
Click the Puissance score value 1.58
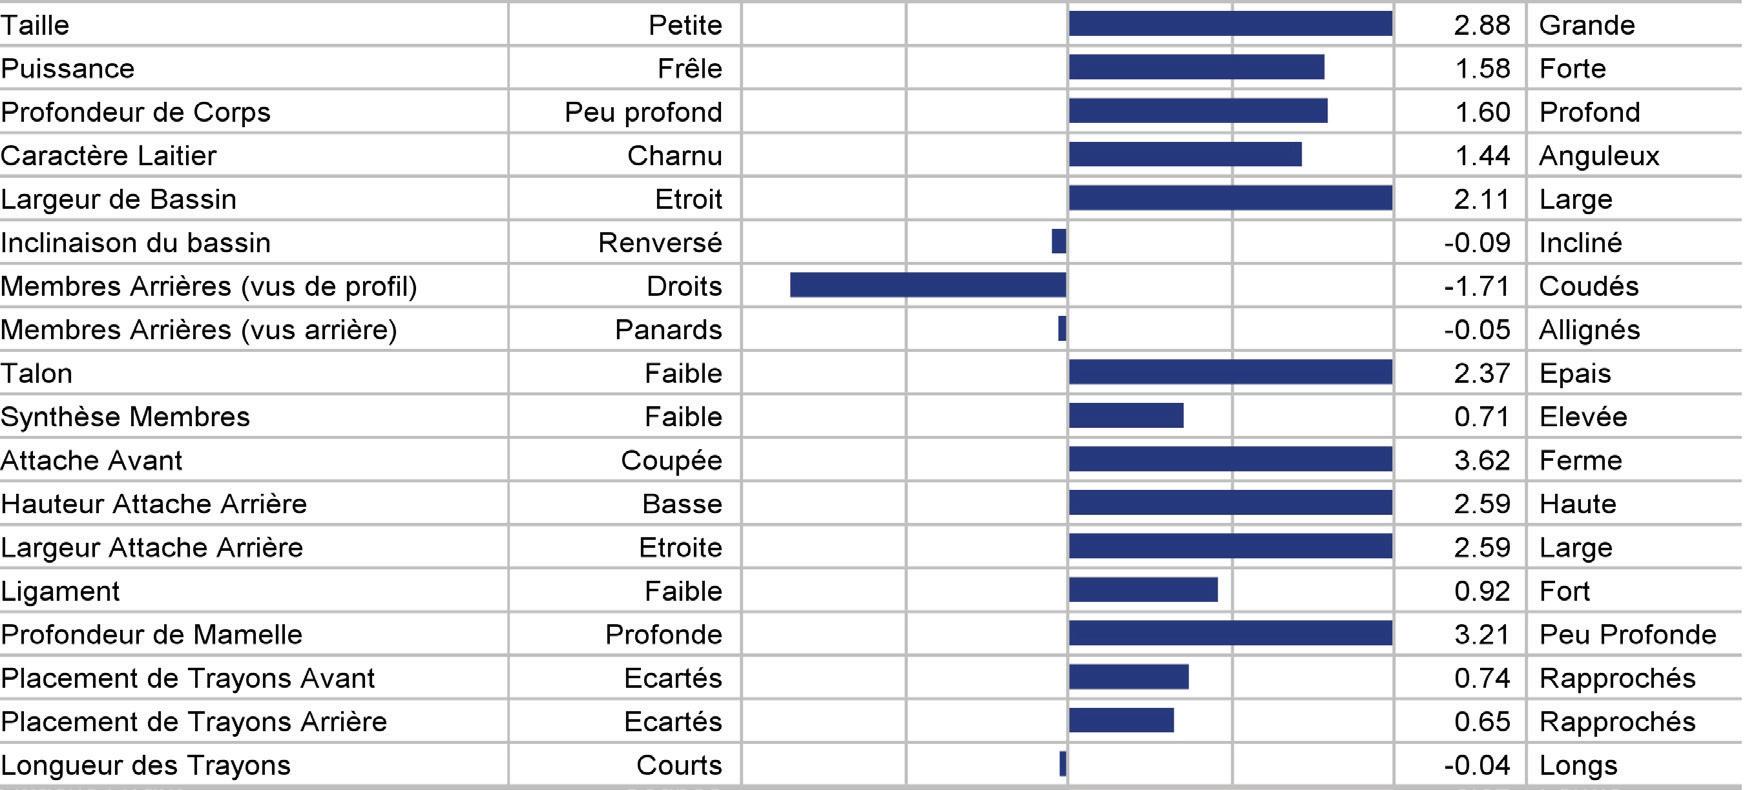pyautogui.click(x=1481, y=68)
